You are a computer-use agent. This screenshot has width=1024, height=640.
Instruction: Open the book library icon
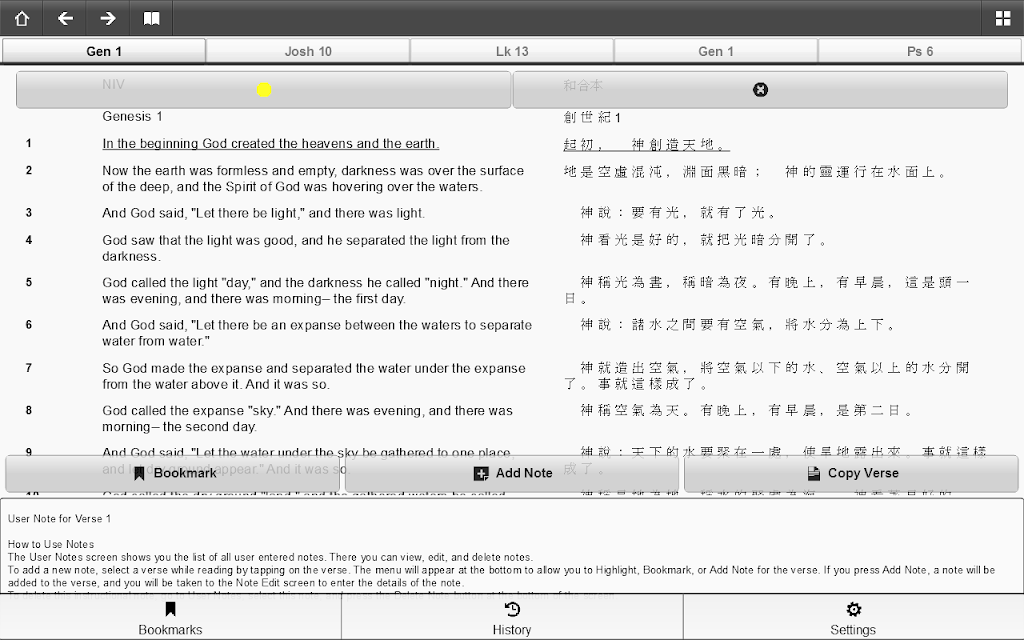click(x=152, y=18)
